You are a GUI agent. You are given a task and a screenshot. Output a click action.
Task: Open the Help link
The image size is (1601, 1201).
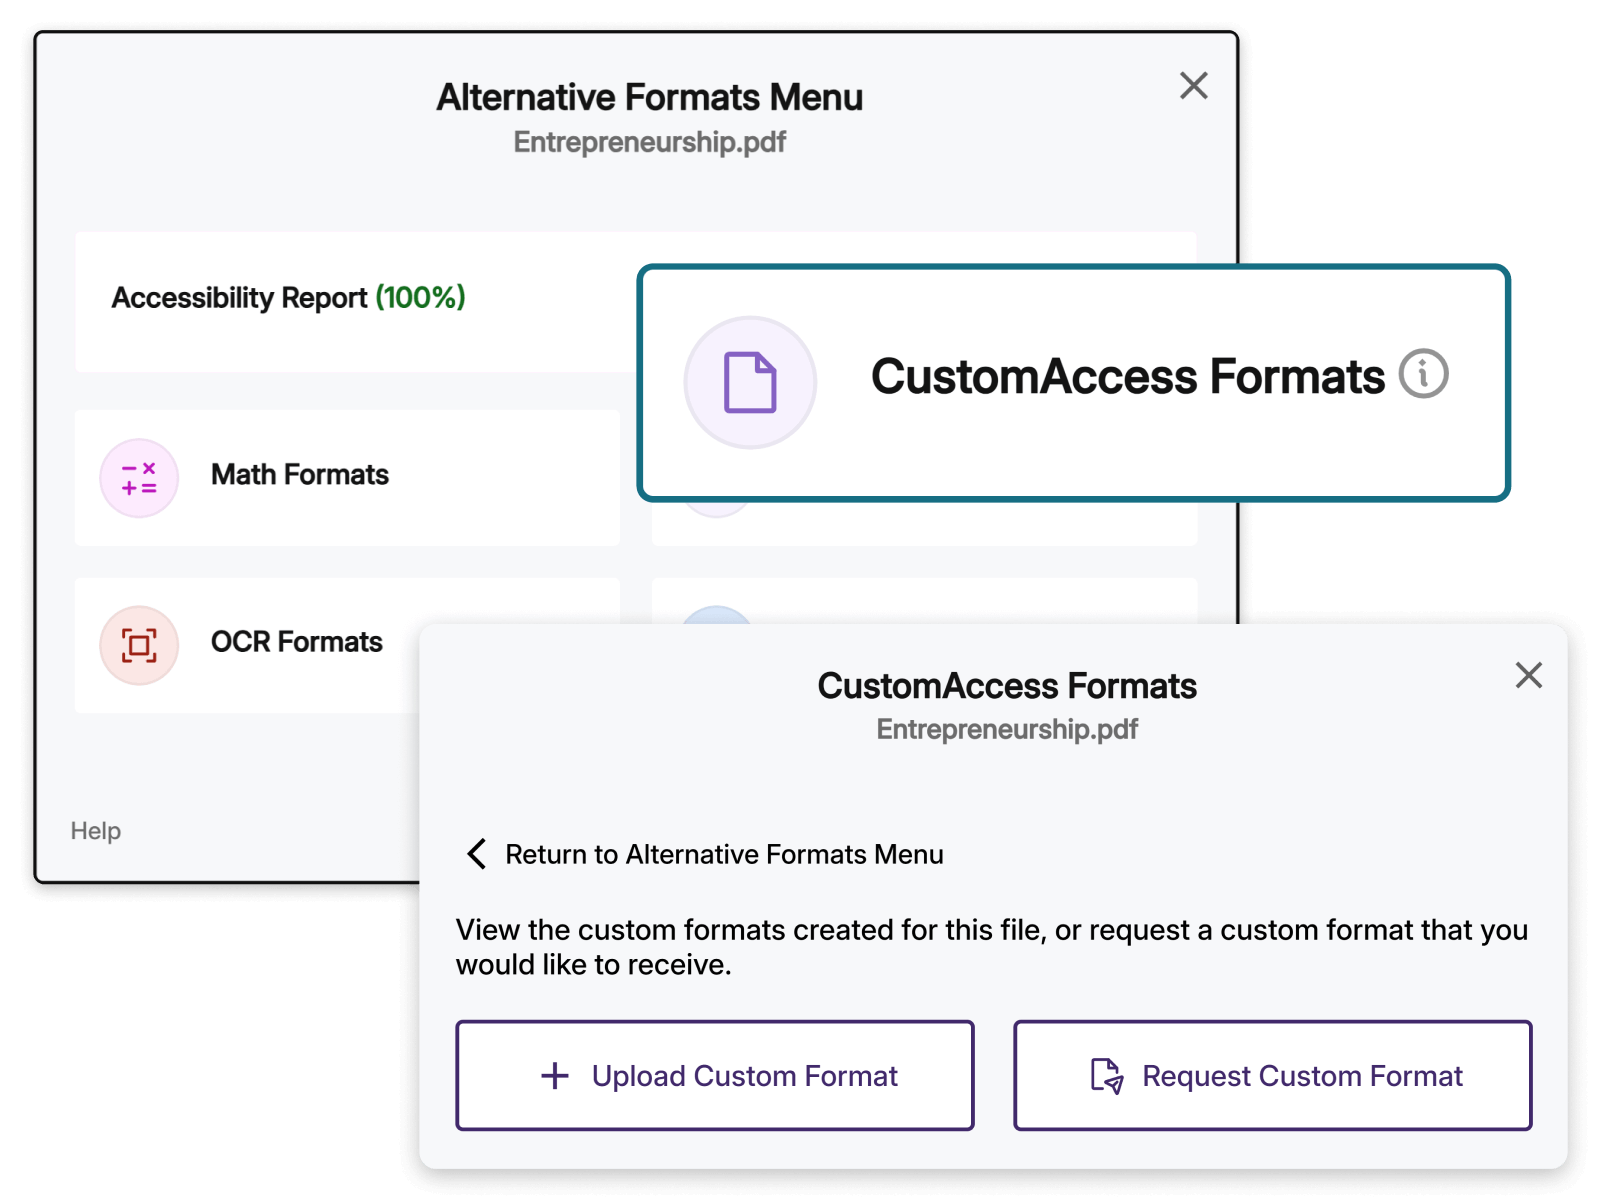point(95,831)
